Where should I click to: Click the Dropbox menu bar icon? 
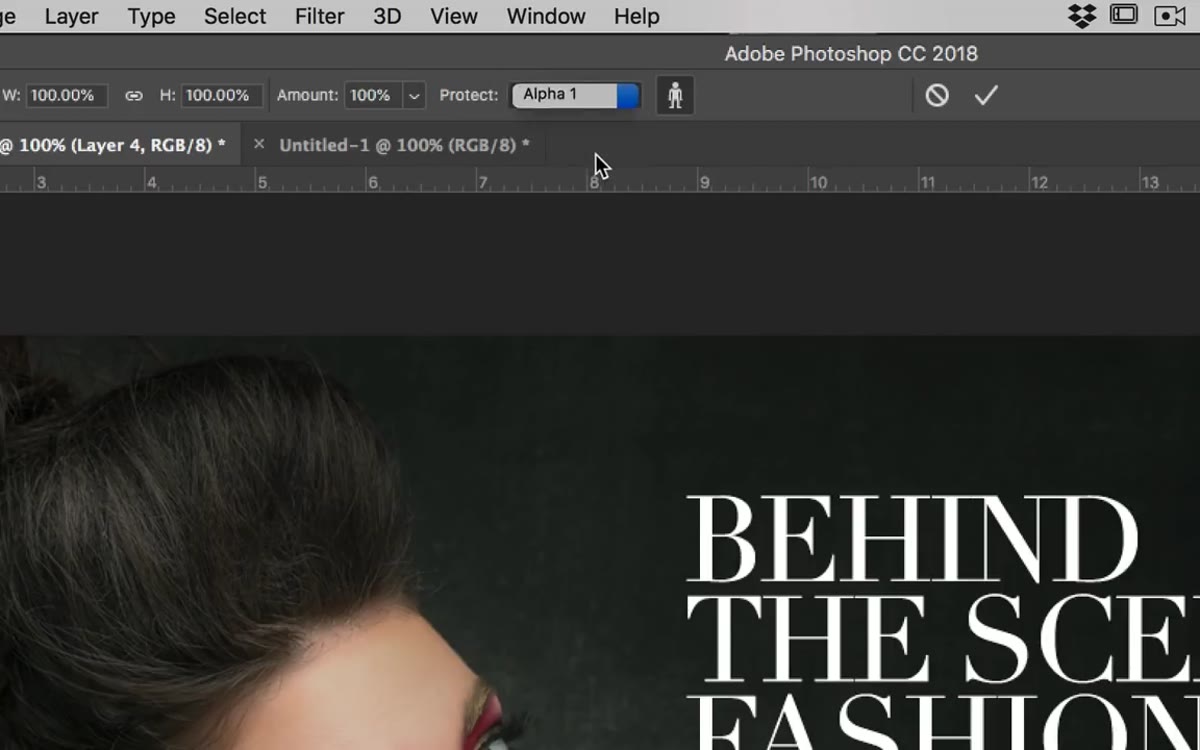1082,16
